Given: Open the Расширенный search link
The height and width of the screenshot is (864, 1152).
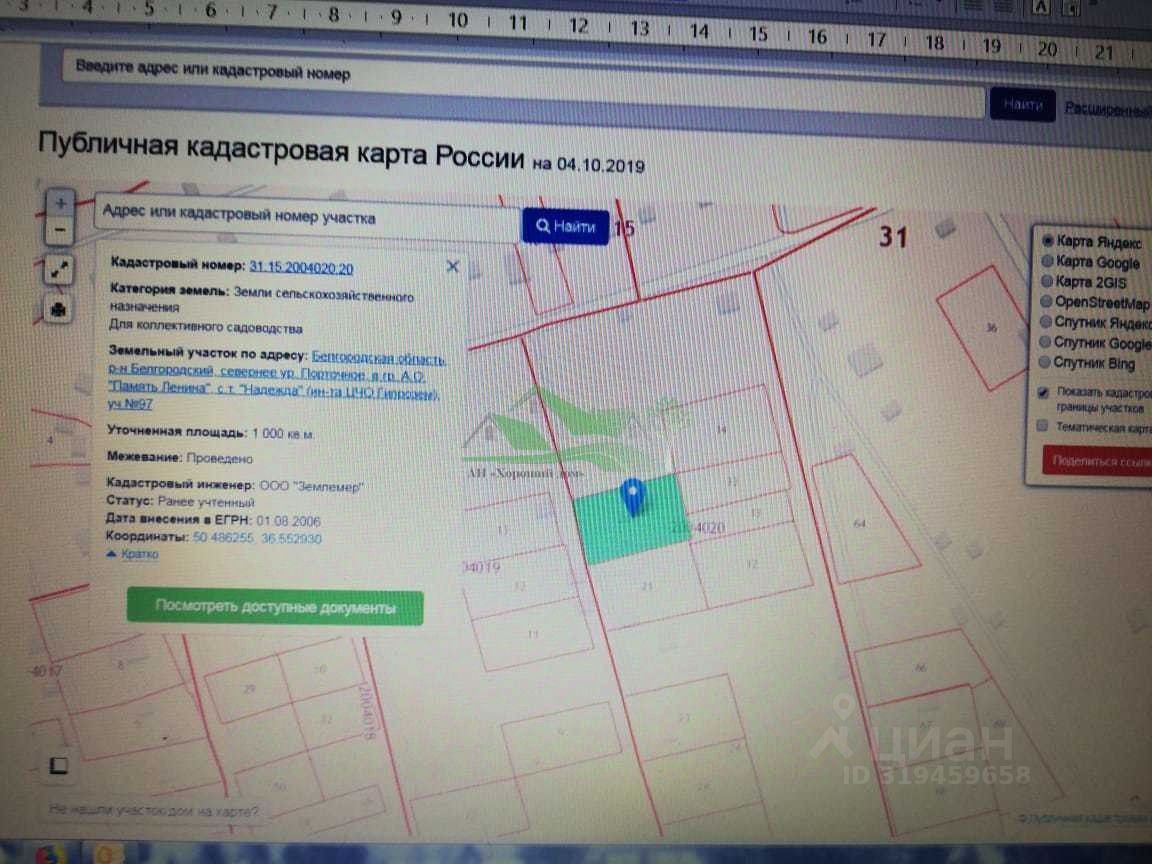Looking at the screenshot, I should [x=1108, y=109].
